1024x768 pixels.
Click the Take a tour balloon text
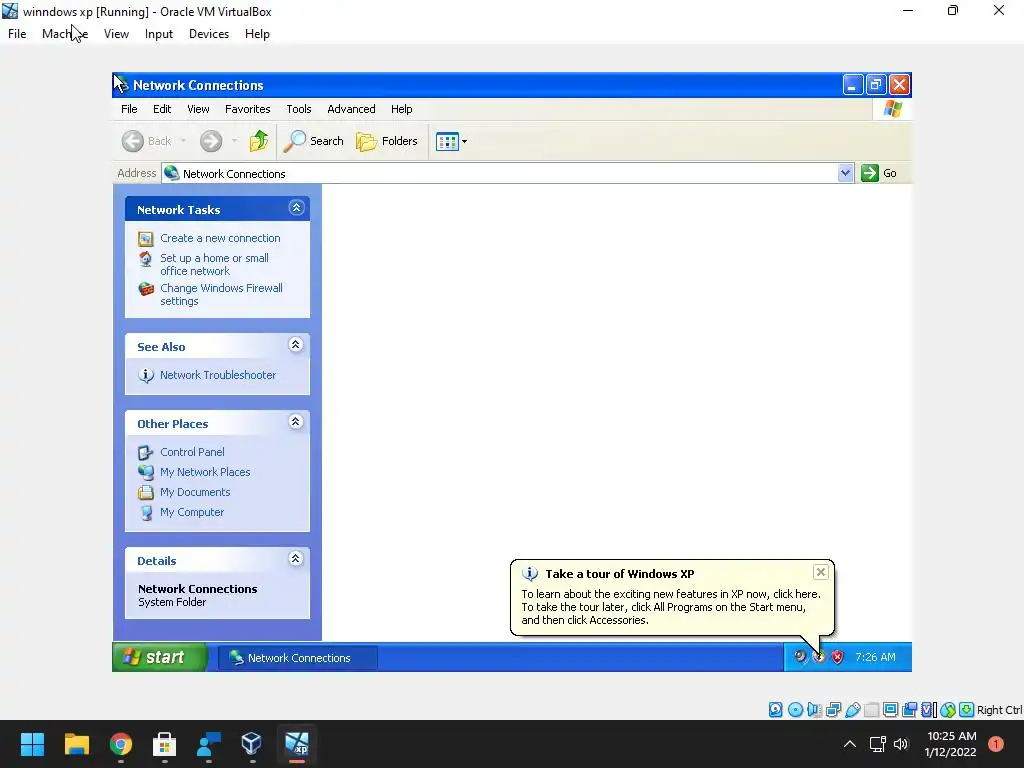(671, 607)
